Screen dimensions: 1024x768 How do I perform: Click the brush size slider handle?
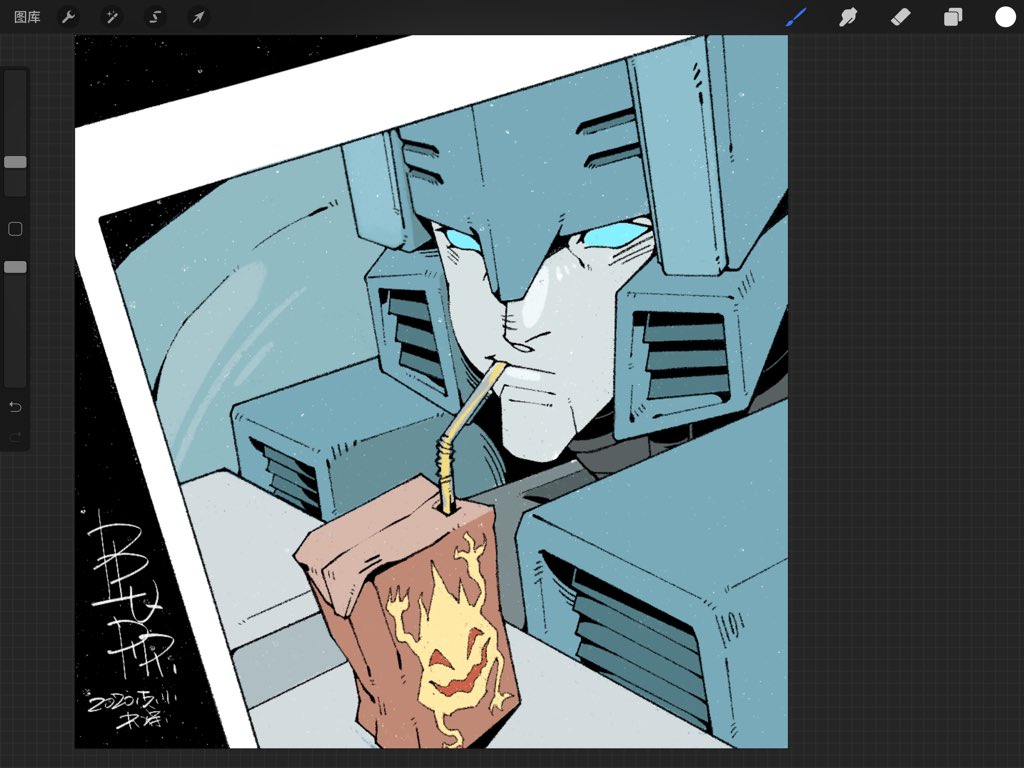coord(16,162)
